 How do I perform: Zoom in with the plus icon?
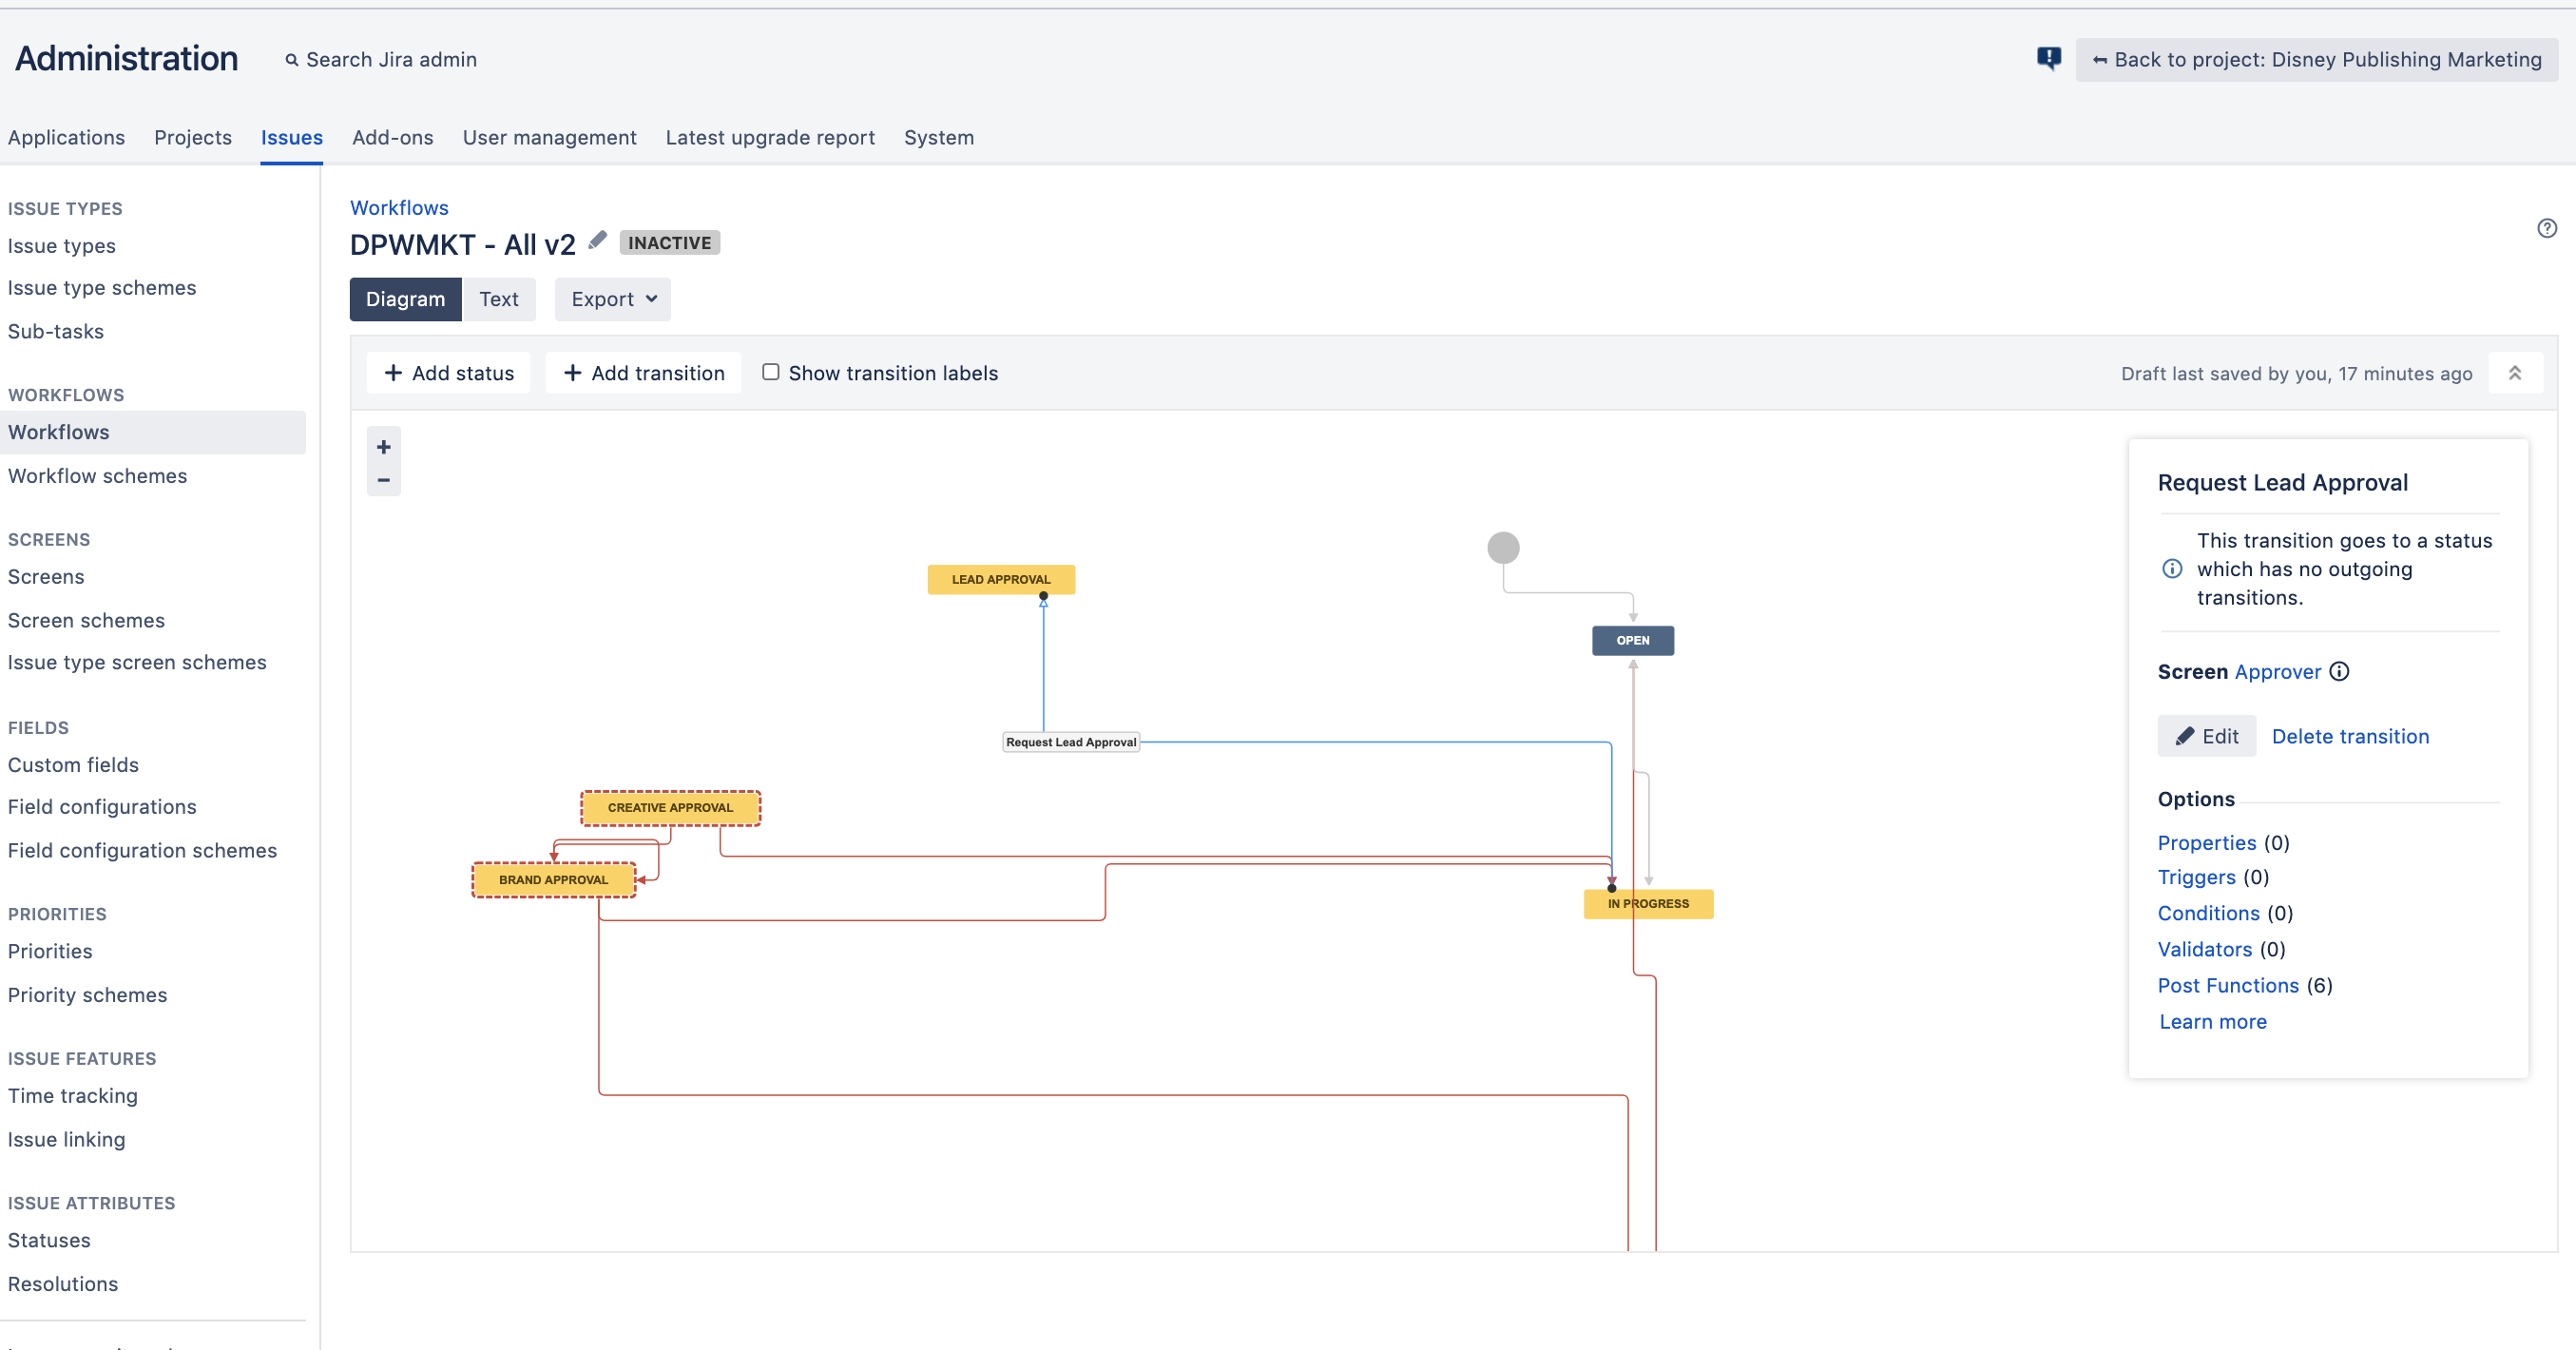coord(383,447)
